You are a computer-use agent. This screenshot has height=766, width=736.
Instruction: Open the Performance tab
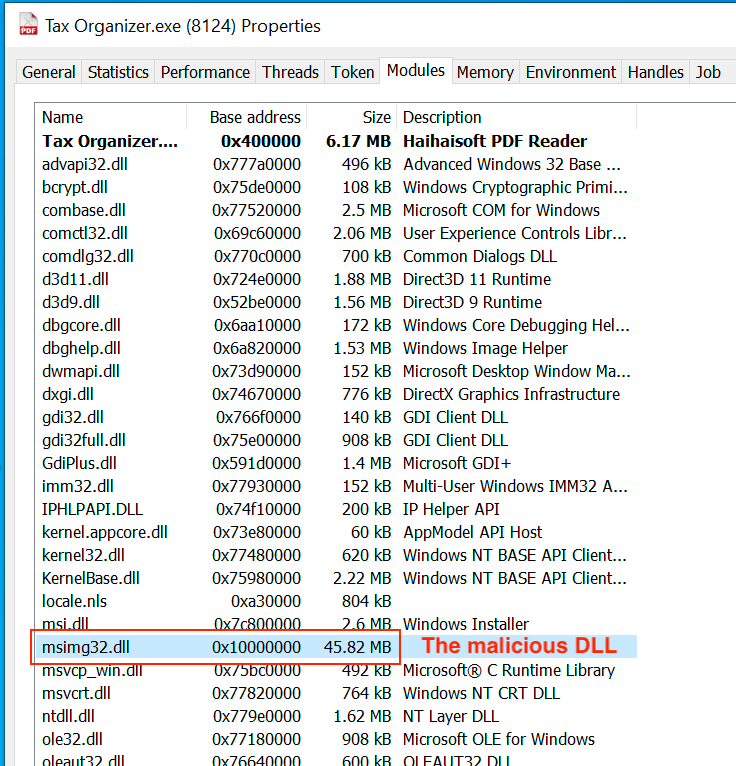point(205,72)
